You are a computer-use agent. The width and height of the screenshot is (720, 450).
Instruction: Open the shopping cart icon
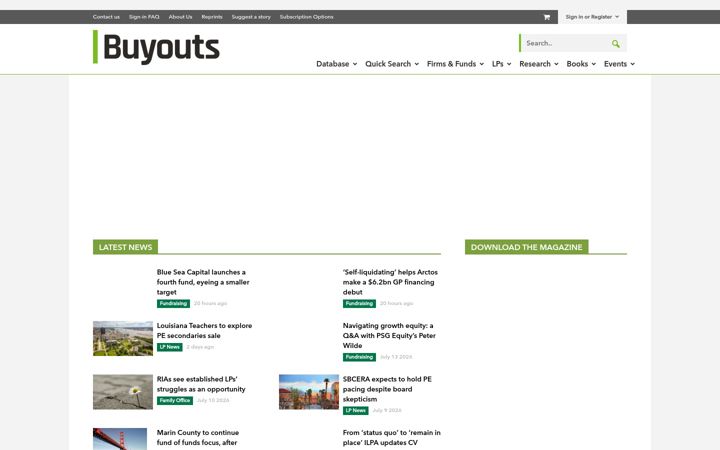[x=546, y=17]
